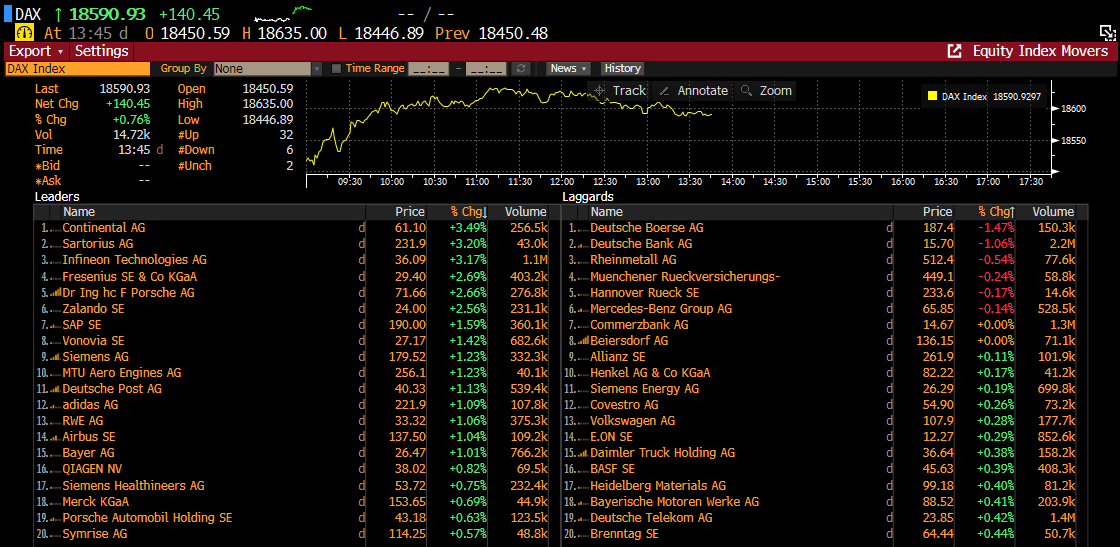This screenshot has height=547, width=1120.
Task: Click the DAX Index security field
Action: coord(78,69)
